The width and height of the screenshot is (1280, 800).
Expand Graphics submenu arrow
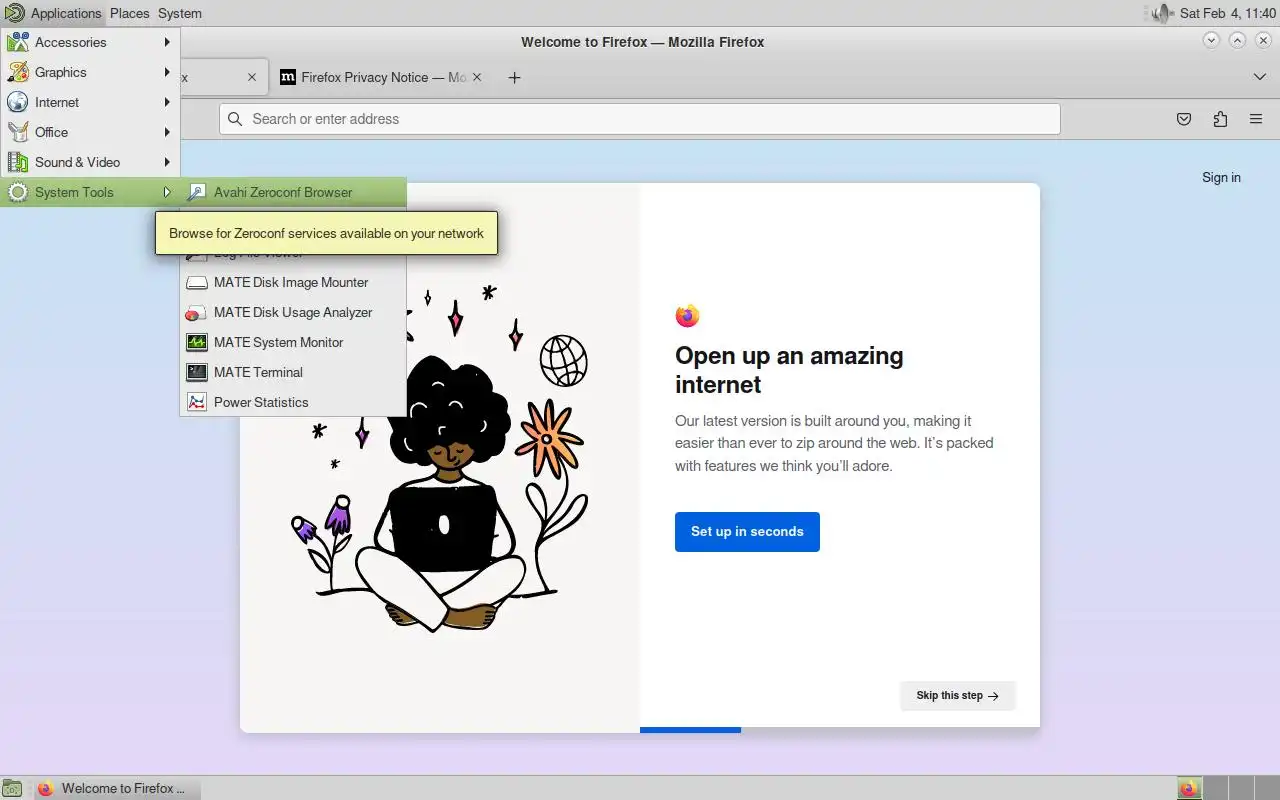pos(167,72)
